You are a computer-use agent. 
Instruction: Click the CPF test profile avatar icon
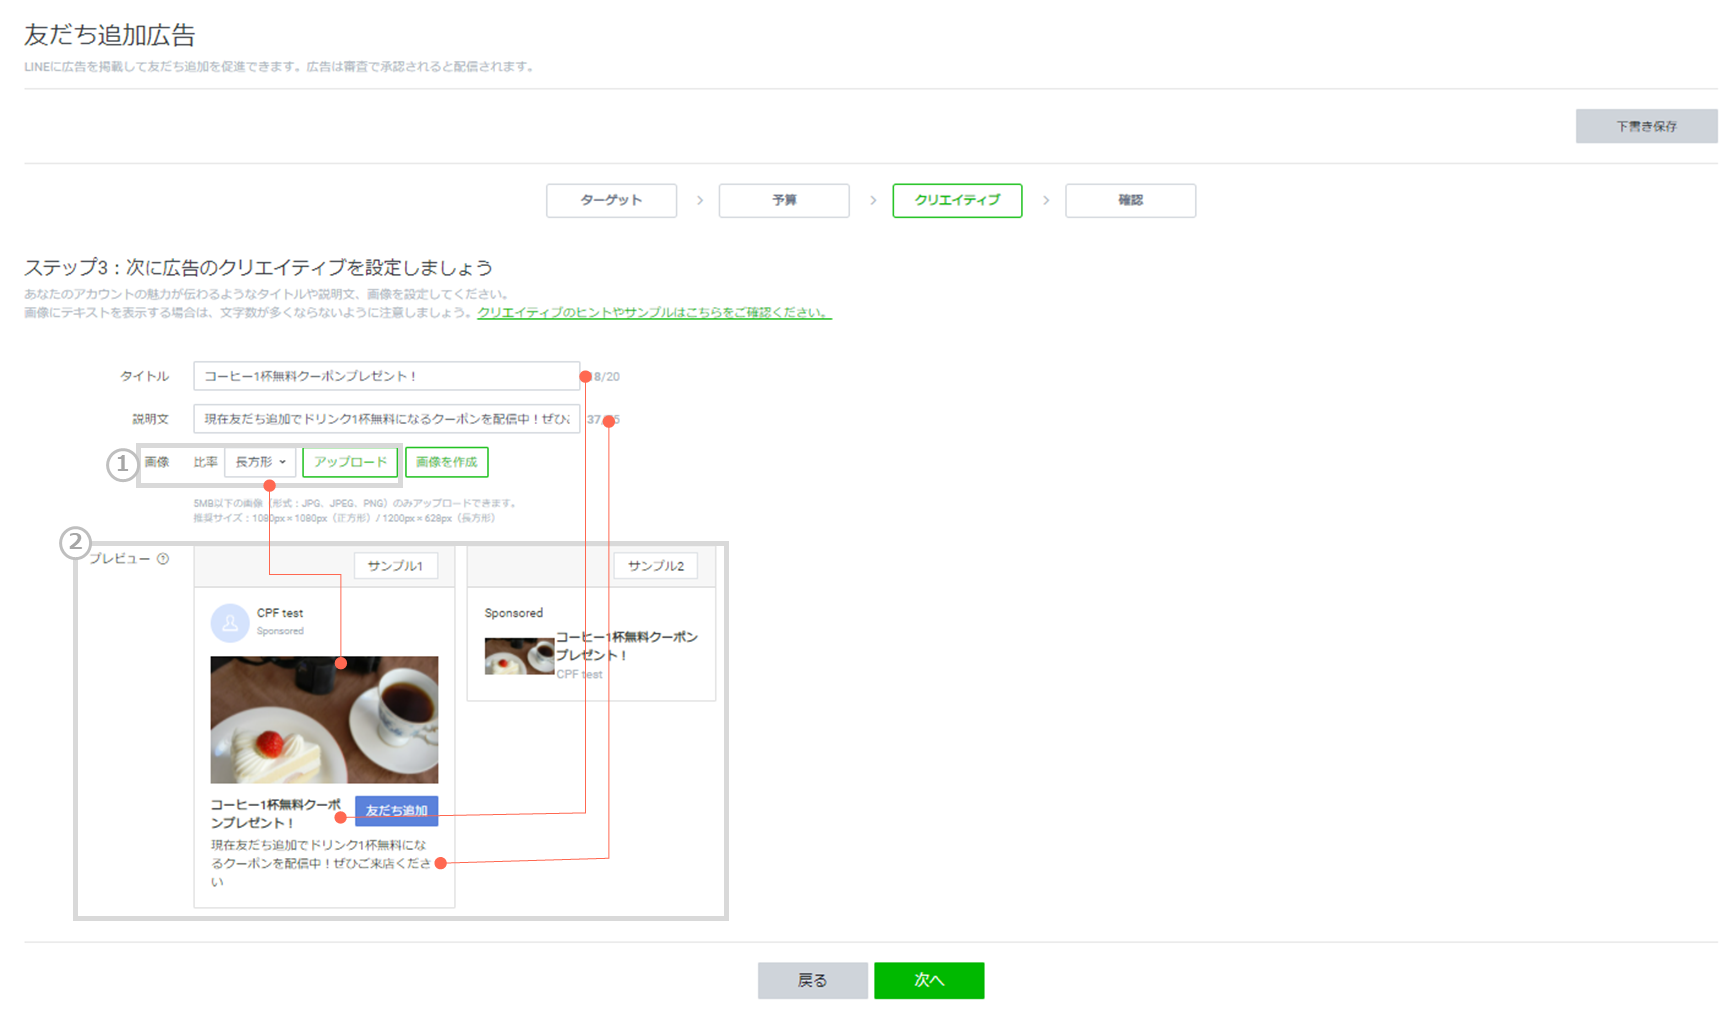tap(230, 622)
